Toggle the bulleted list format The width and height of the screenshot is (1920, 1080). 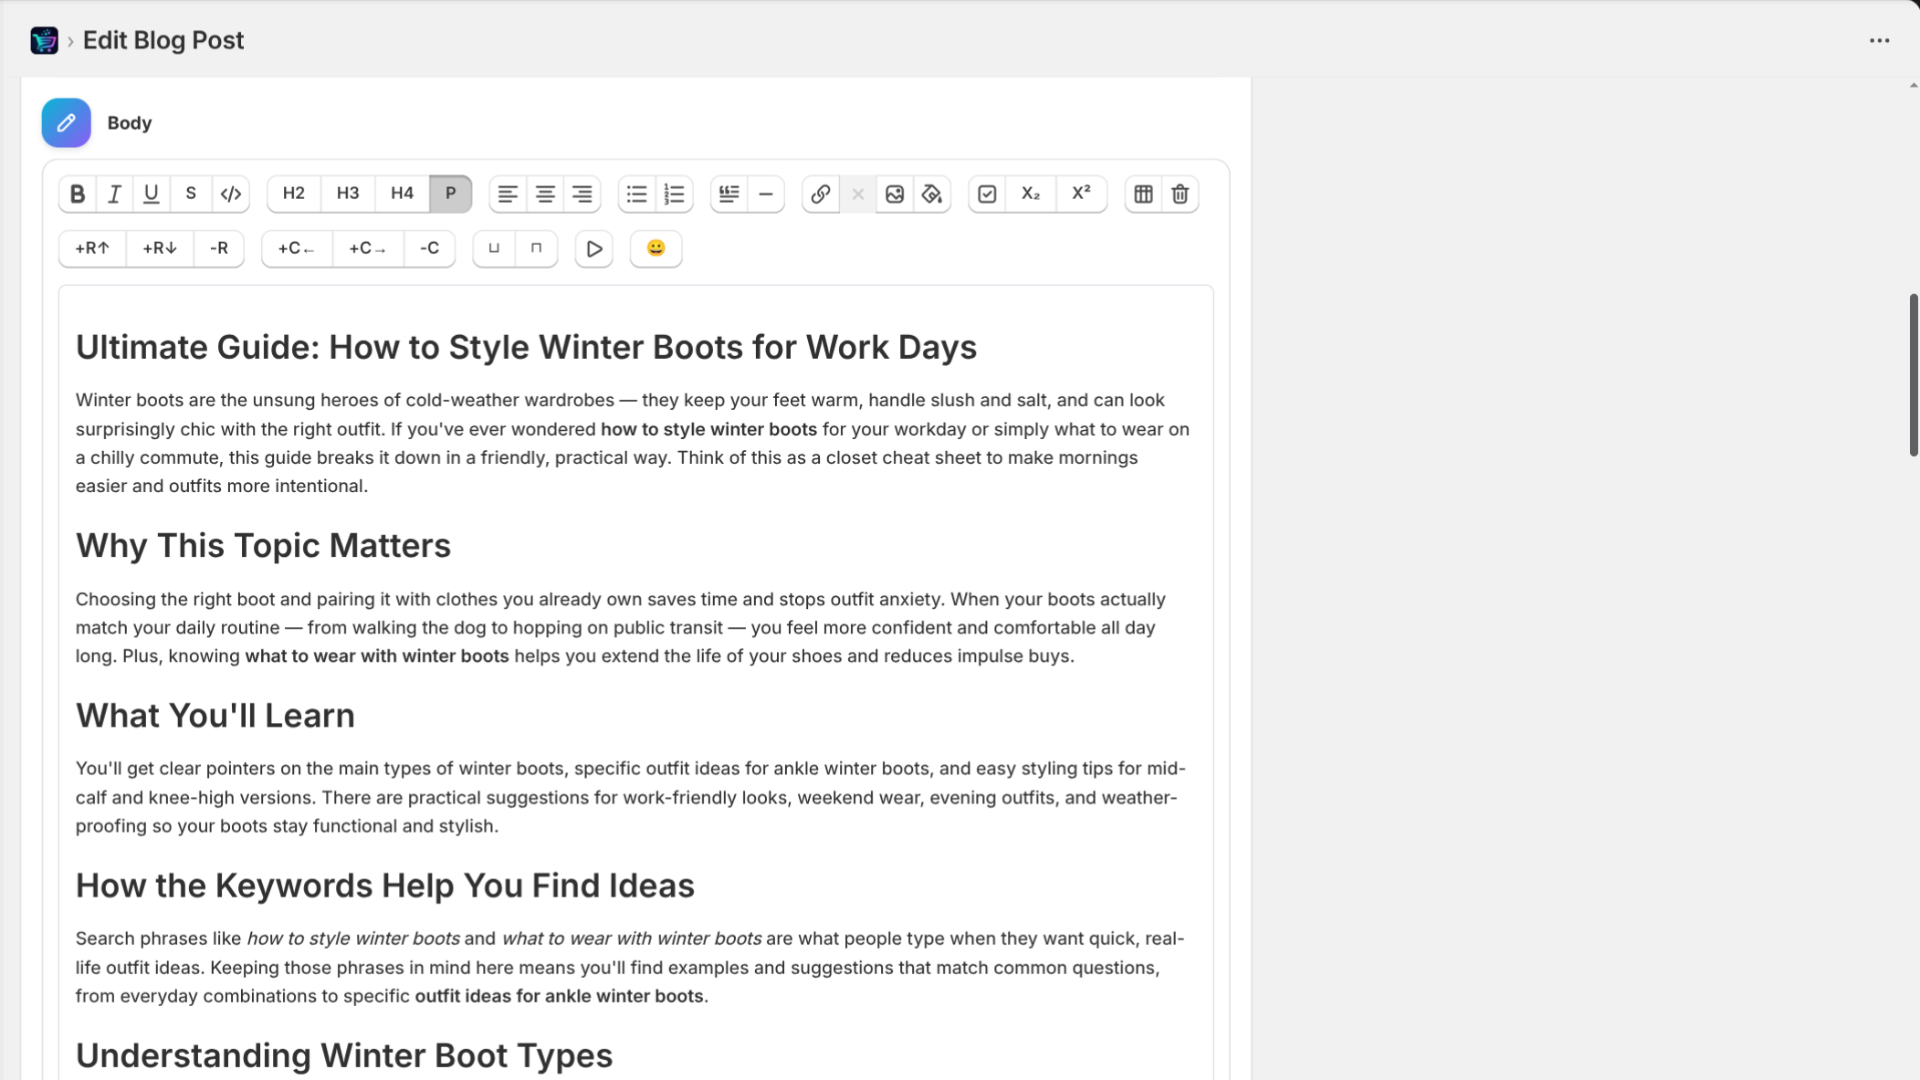point(635,193)
